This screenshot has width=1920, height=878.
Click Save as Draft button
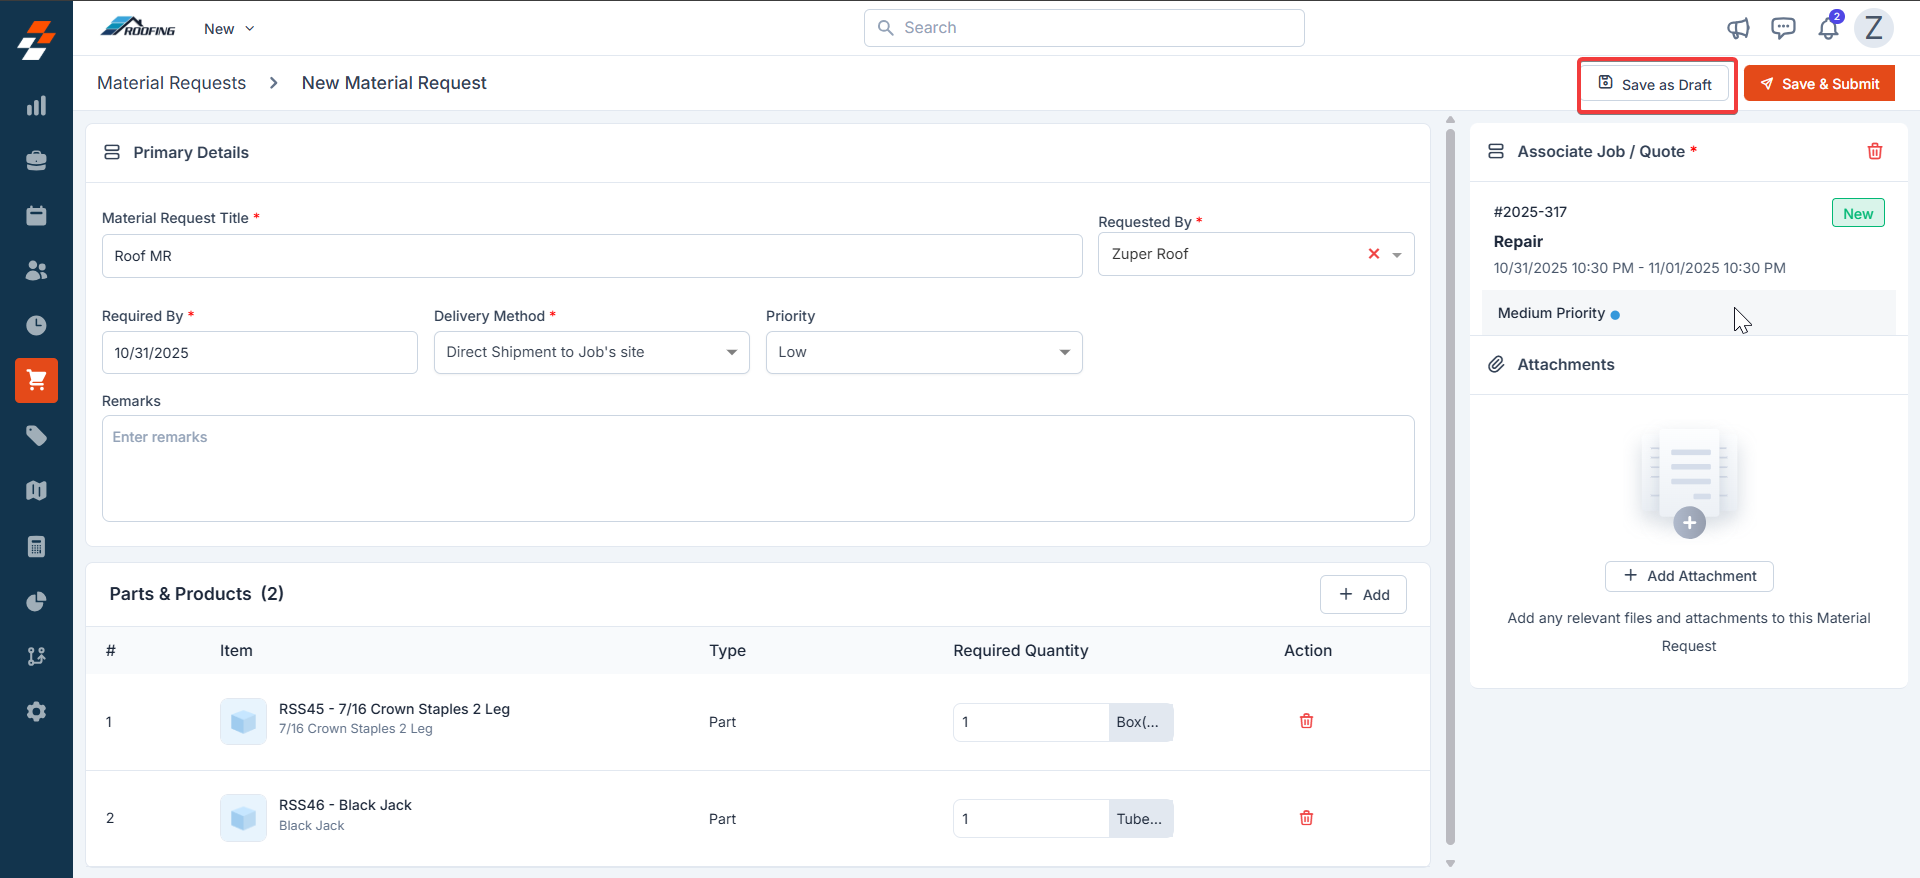[x=1655, y=84]
